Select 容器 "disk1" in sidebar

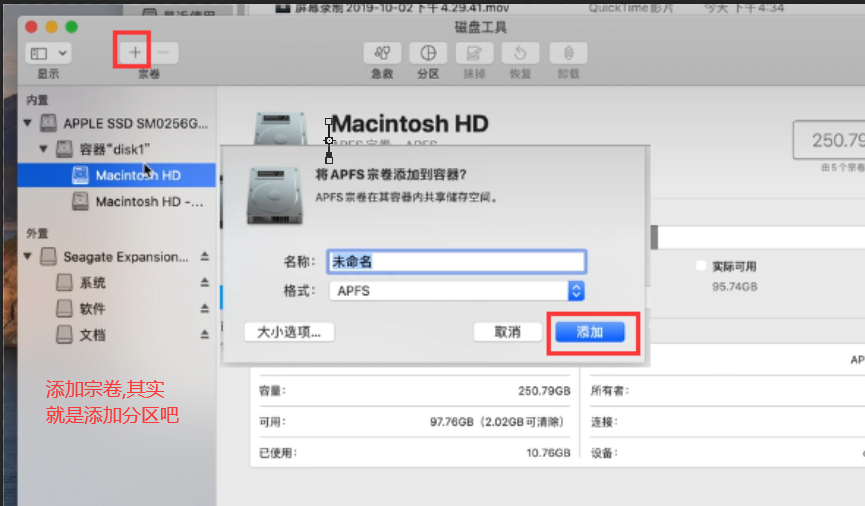[x=116, y=149]
